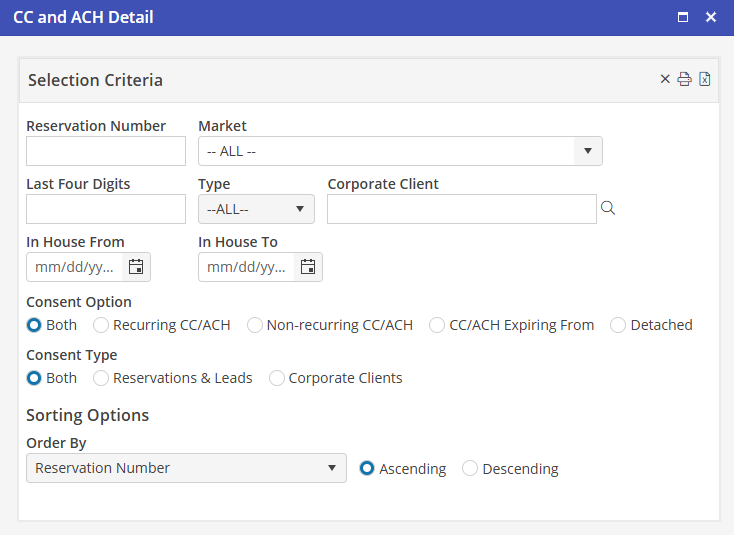Close the Selection Criteria panel

pos(665,79)
